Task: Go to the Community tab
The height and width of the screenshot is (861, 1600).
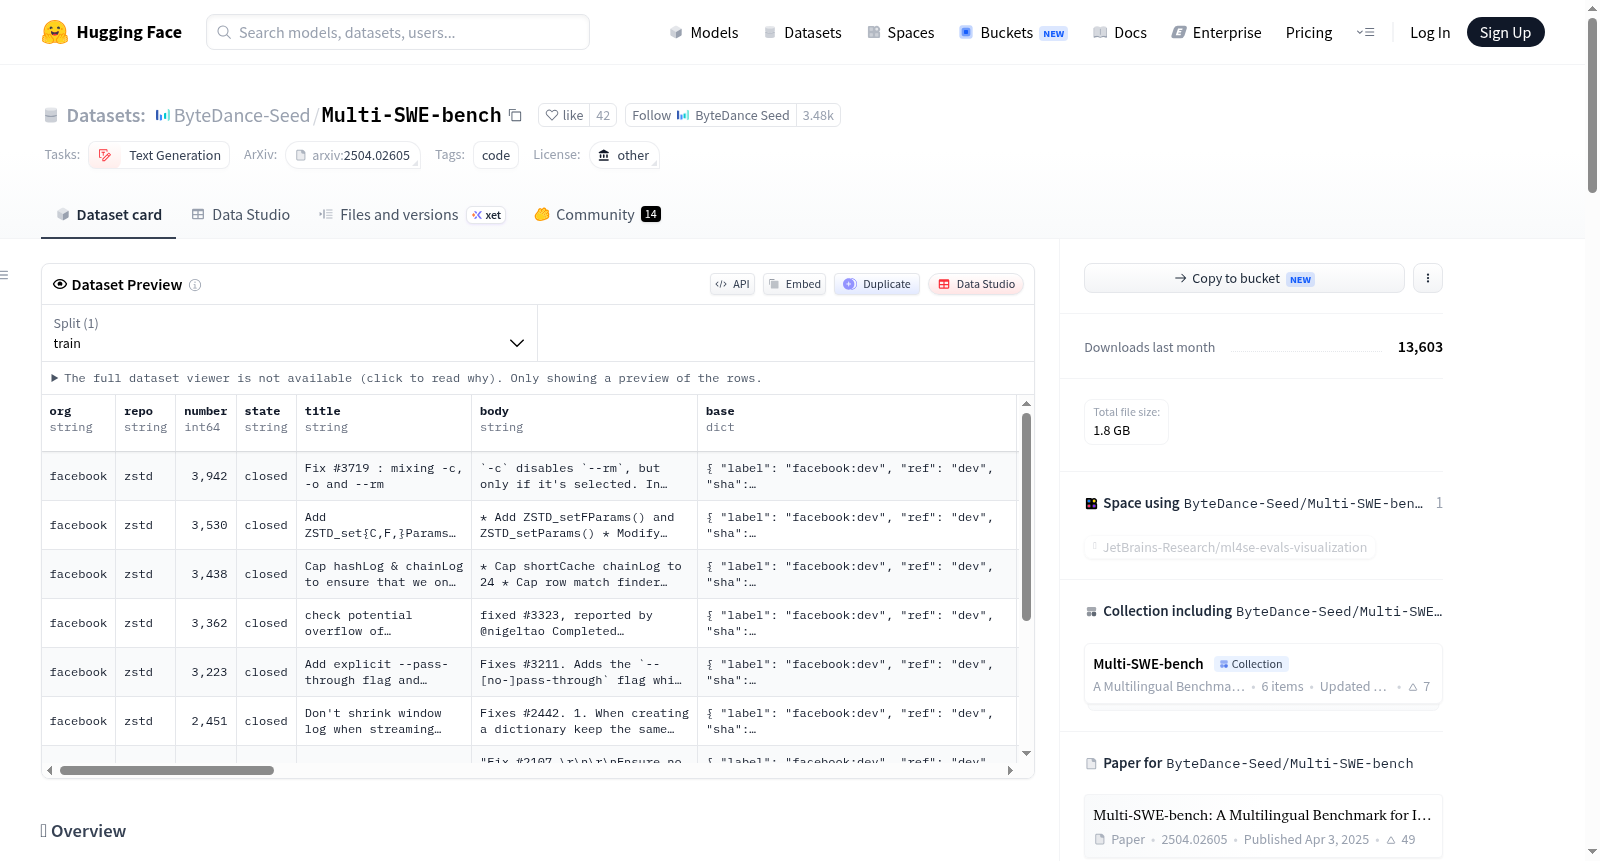Action: point(597,215)
